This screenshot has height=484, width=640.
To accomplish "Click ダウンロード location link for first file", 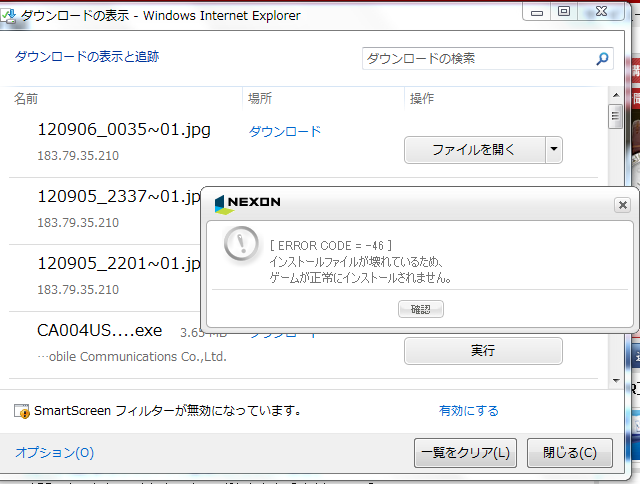I will 285,131.
